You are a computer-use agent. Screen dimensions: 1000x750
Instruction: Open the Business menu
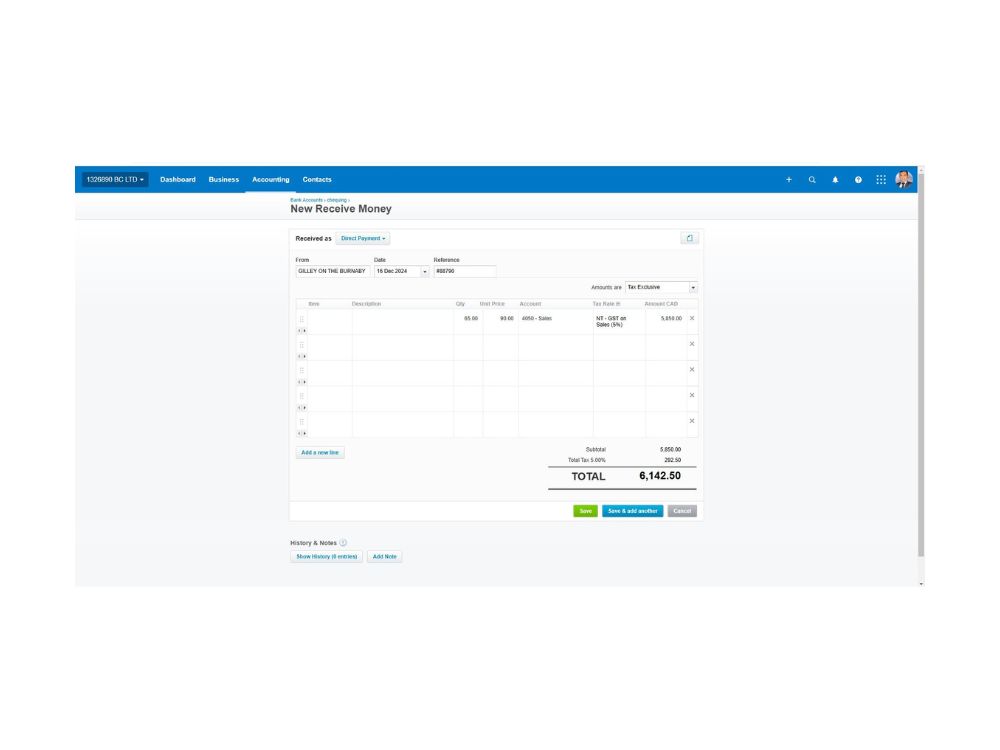224,180
